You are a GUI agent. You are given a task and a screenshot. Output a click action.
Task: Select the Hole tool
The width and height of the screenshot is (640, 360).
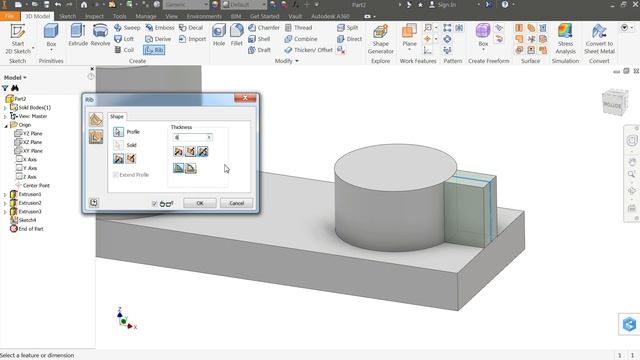click(219, 35)
